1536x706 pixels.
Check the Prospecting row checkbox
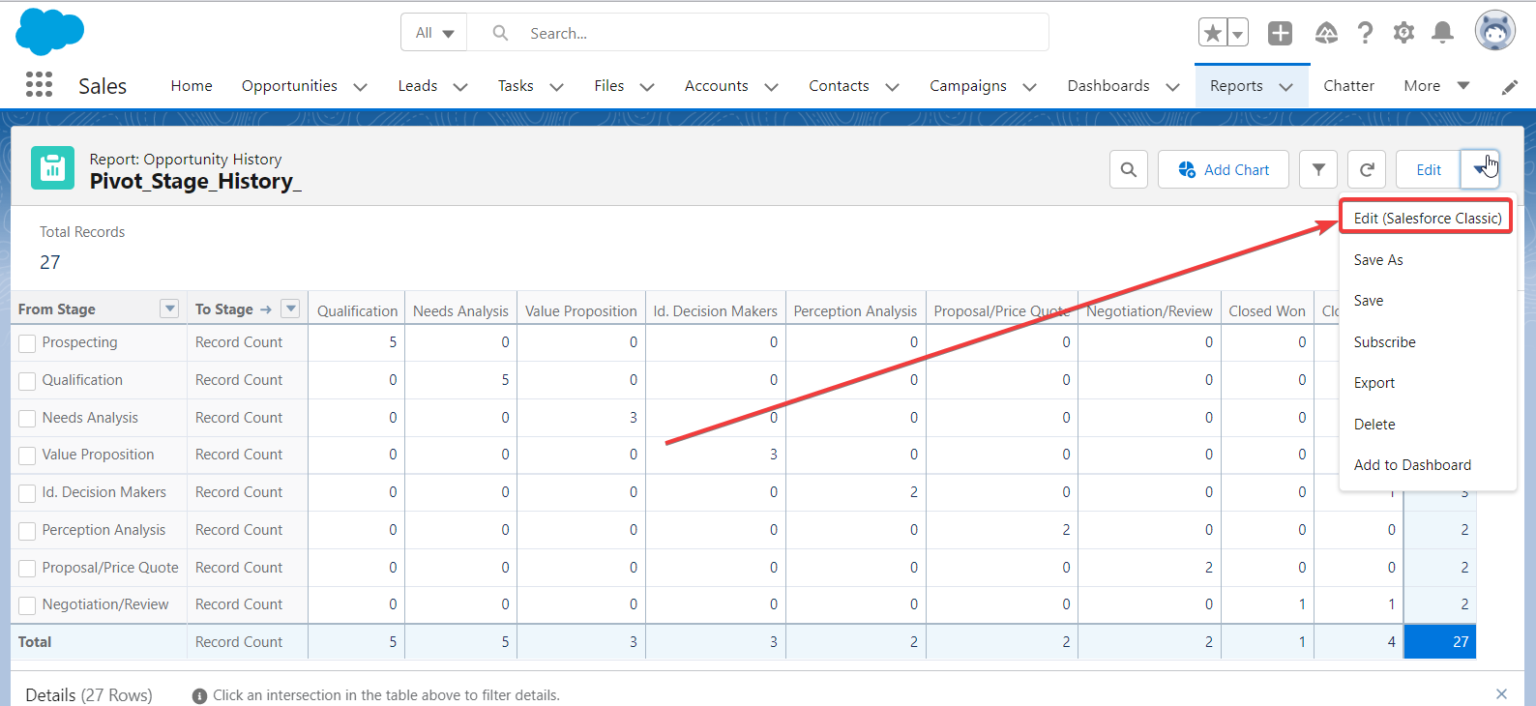(26, 343)
